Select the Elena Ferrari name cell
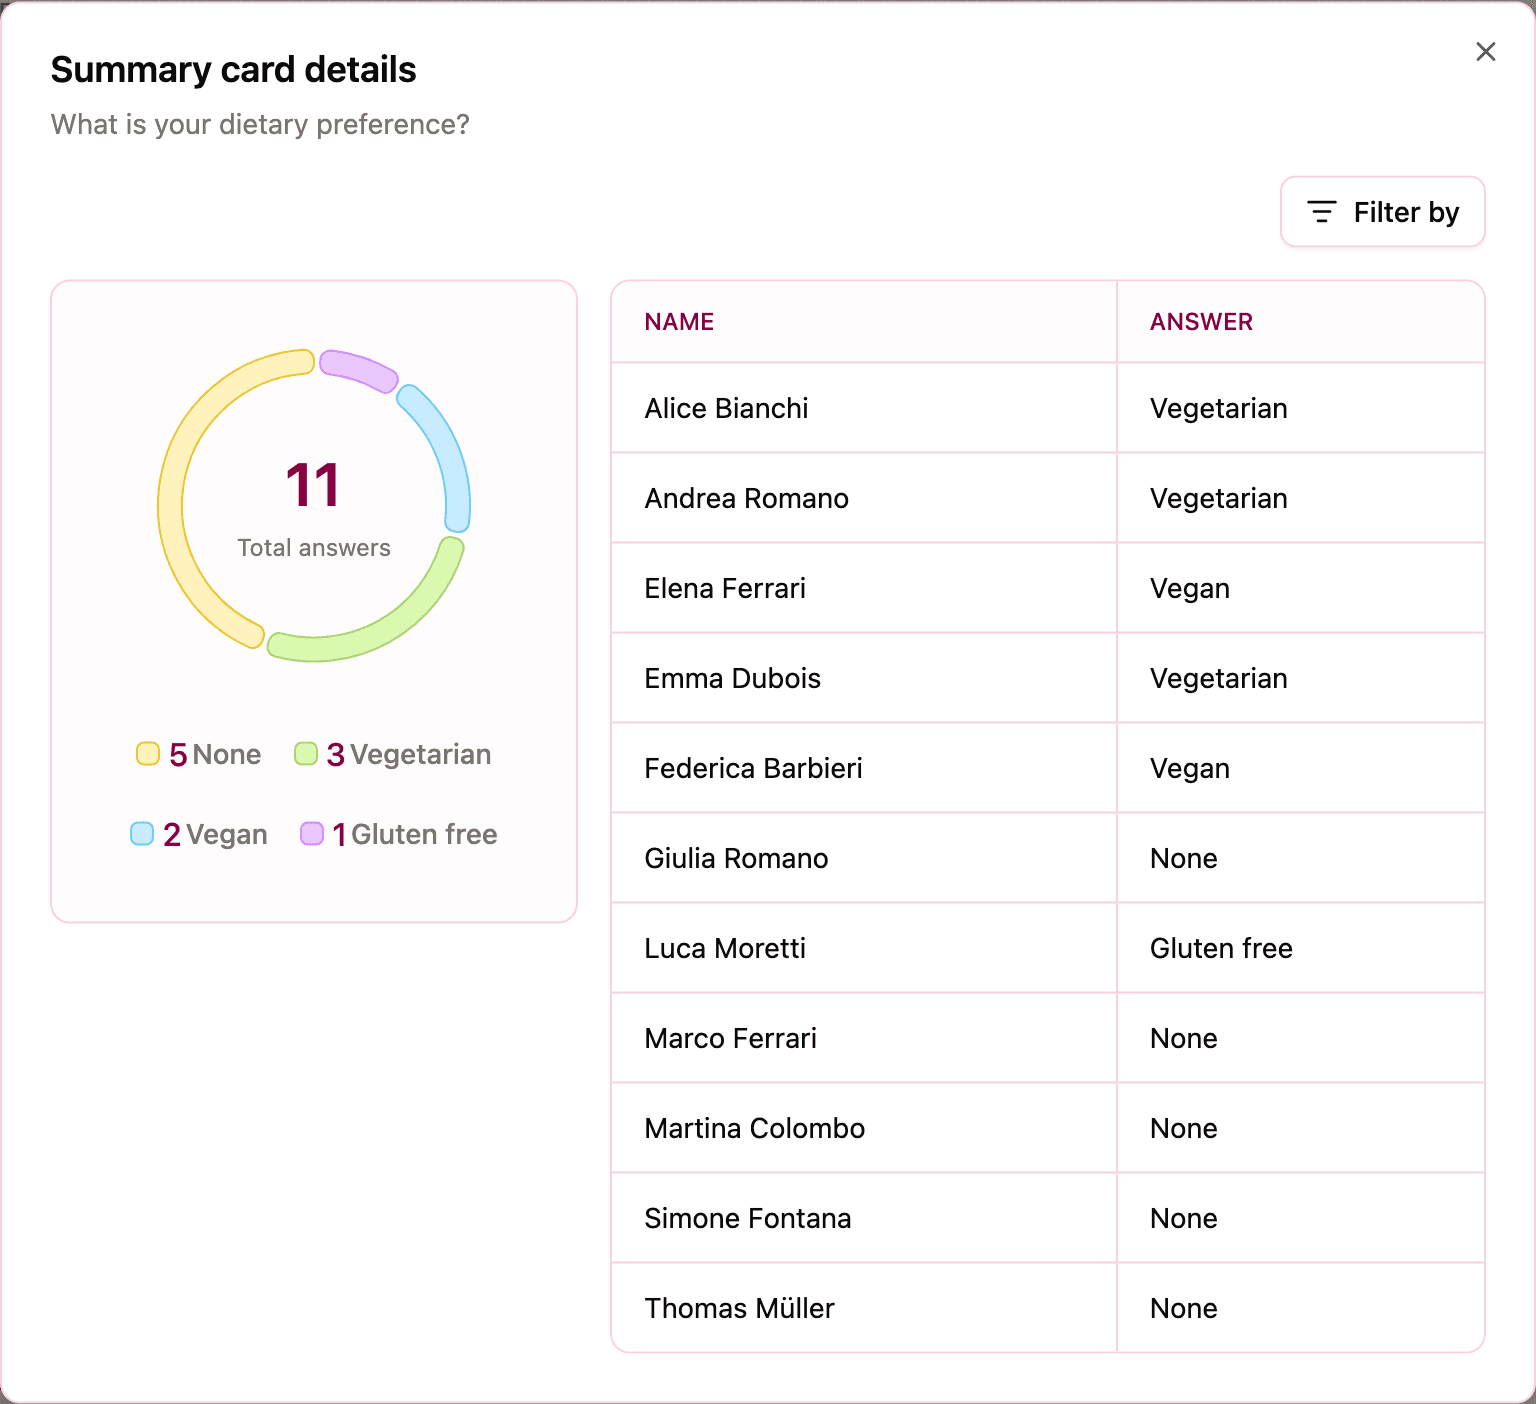Screen dimensions: 1536x1404 coord(864,588)
